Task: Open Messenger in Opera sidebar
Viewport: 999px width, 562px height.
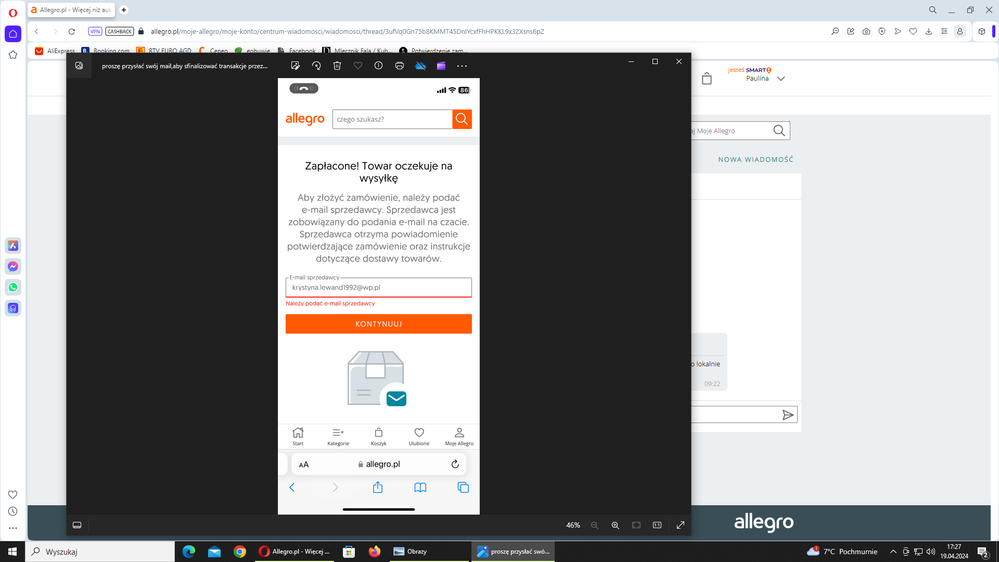Action: click(13, 266)
